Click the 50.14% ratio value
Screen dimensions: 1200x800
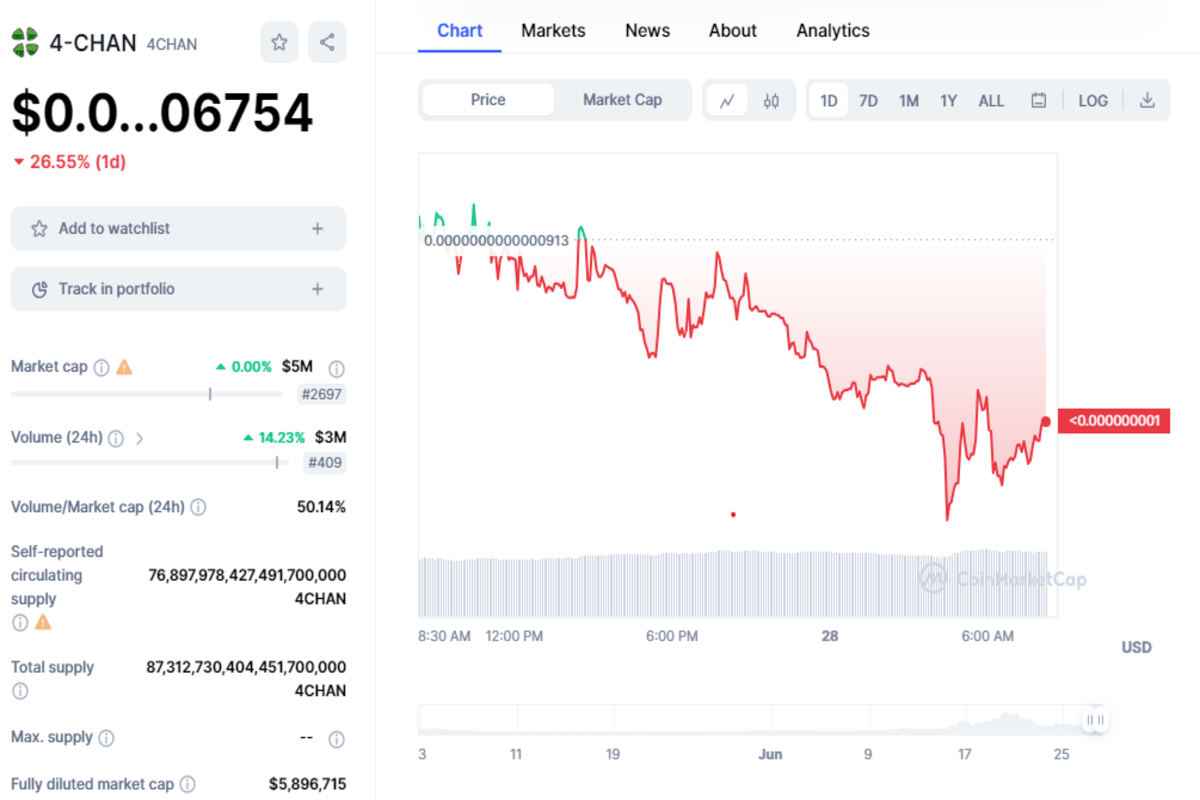(321, 507)
